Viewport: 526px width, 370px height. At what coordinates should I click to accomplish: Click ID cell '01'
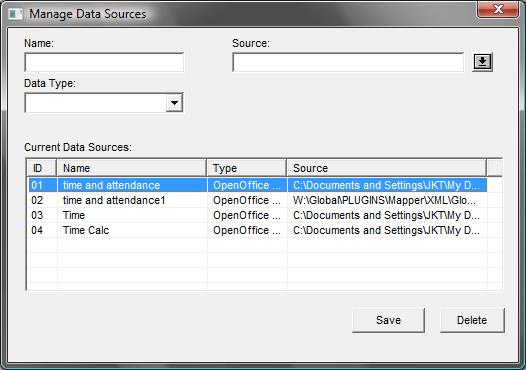pyautogui.click(x=43, y=185)
